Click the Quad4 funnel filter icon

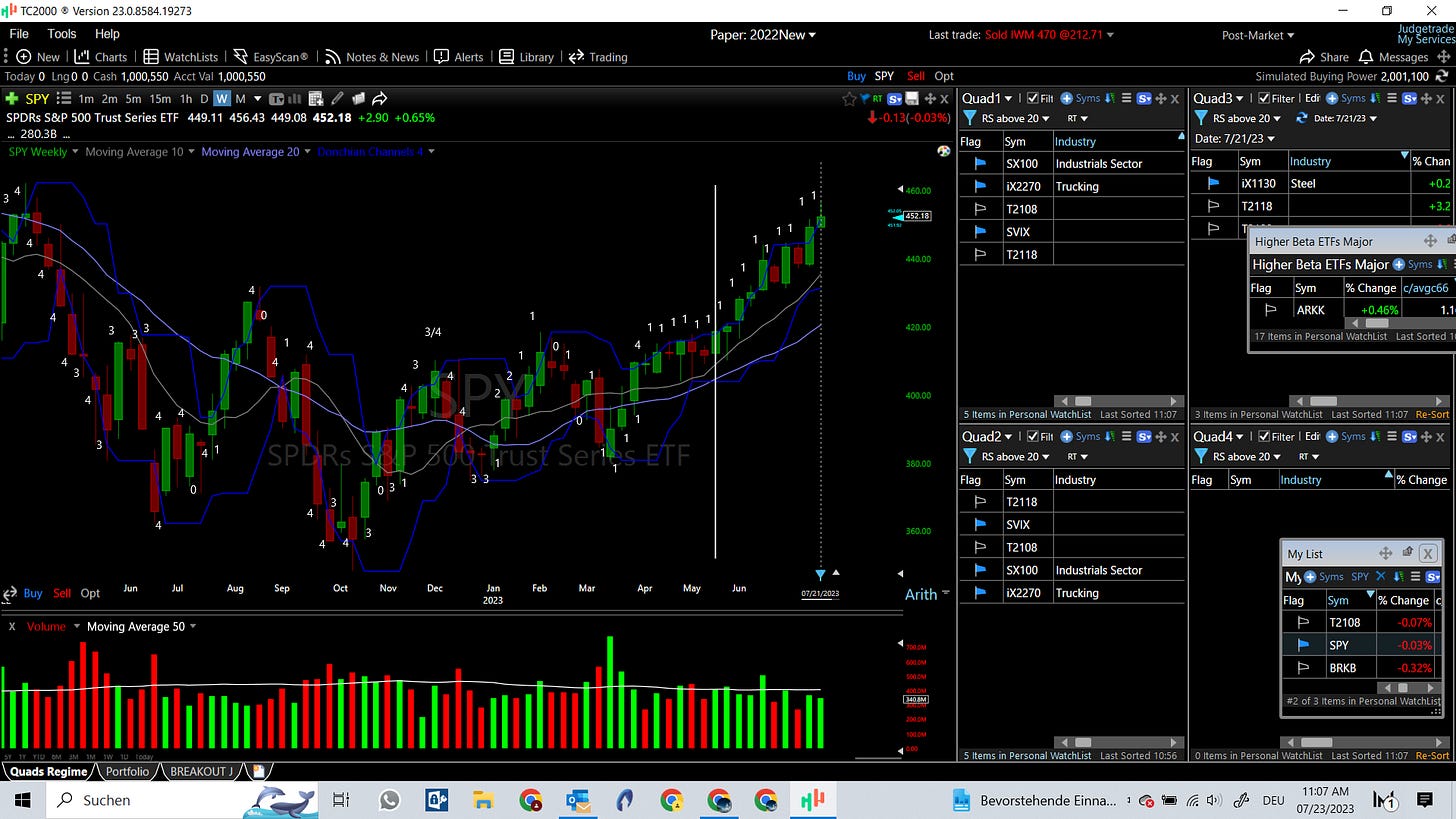[1201, 456]
